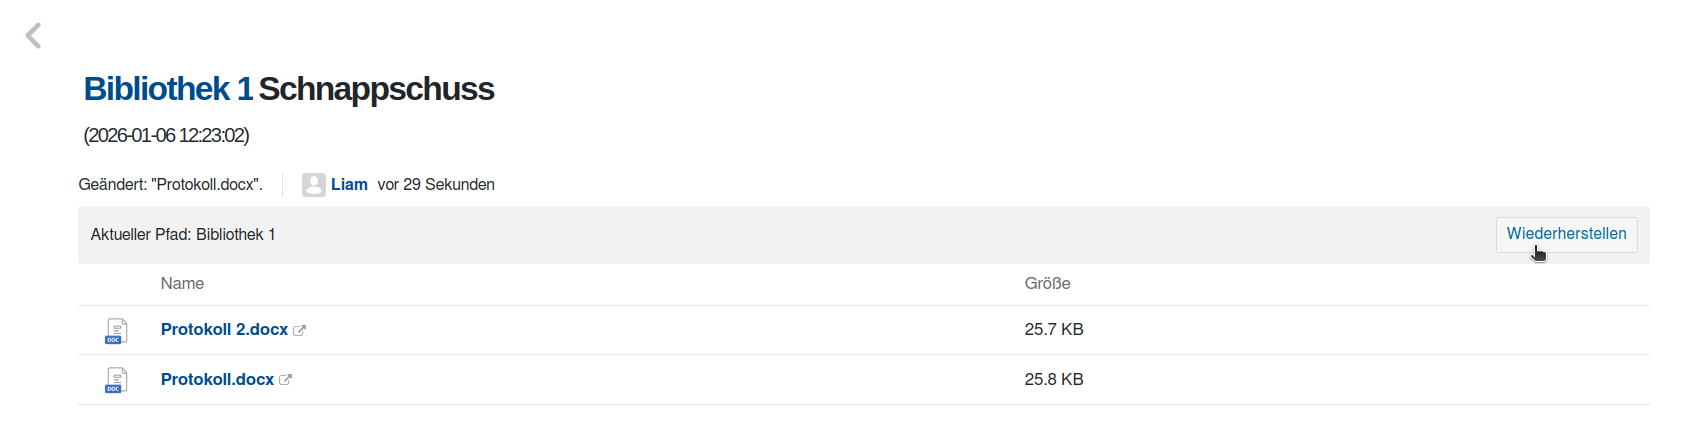Viewport: 1689px width, 425px height.
Task: Click the 'Aktueller Pfad: Bibliothek 1' path text
Action: click(183, 235)
